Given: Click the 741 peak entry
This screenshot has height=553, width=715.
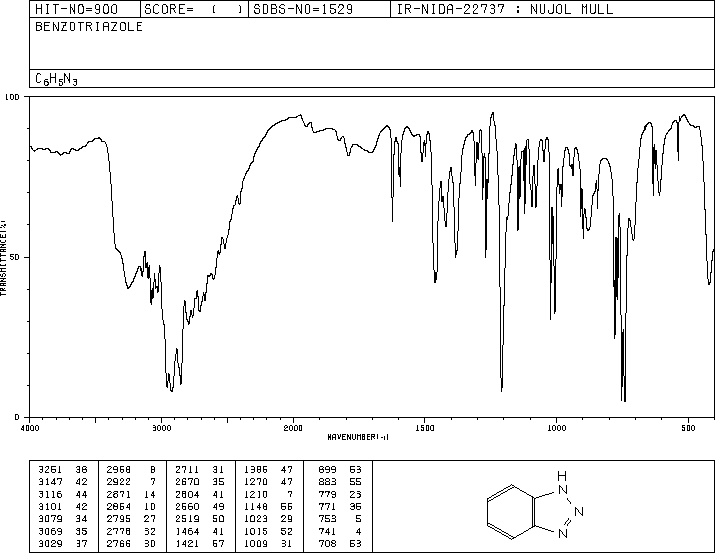Looking at the screenshot, I should tap(327, 532).
